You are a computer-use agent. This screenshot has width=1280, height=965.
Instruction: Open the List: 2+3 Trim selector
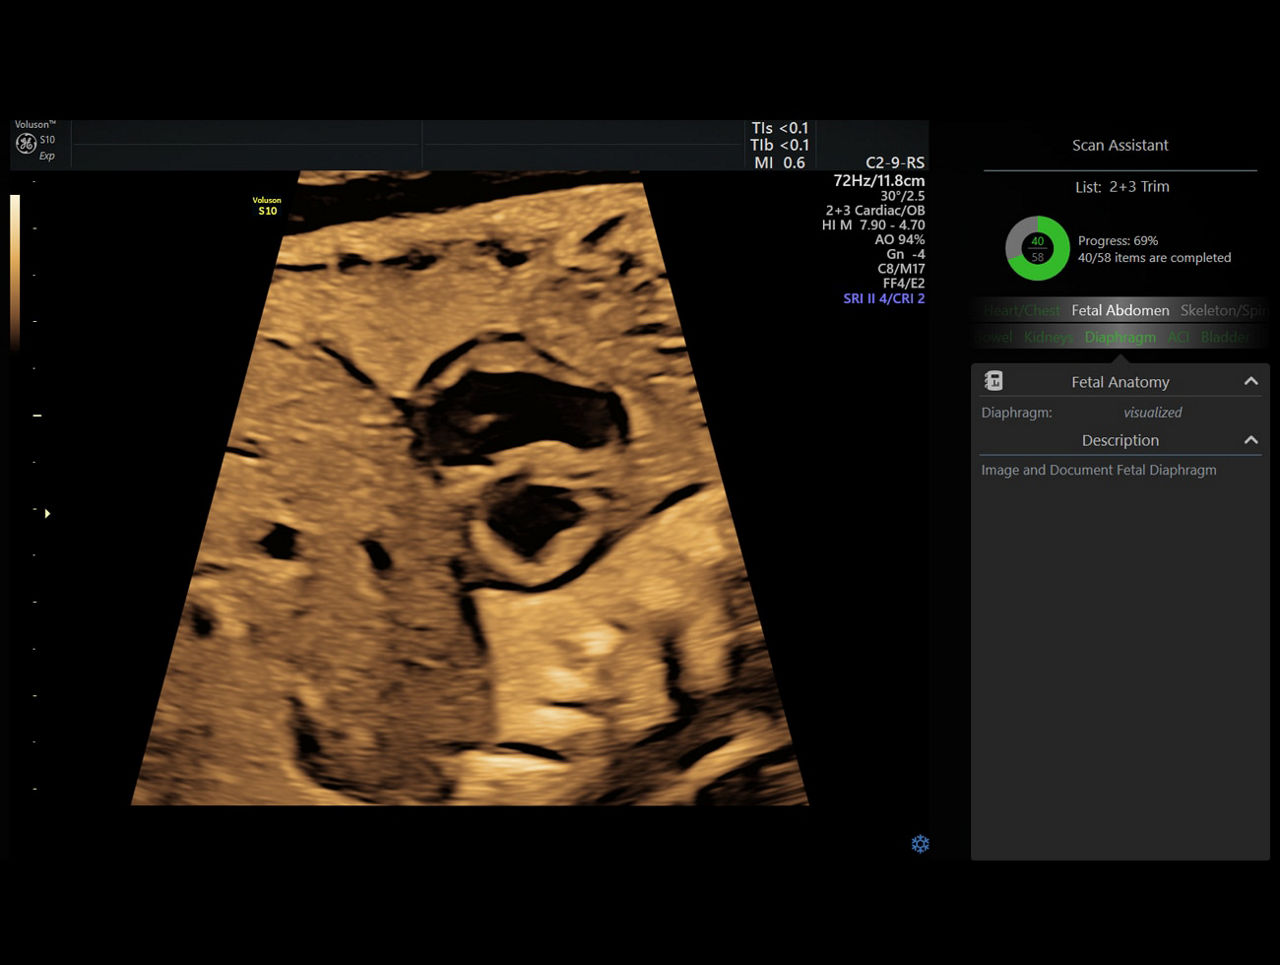point(1120,186)
